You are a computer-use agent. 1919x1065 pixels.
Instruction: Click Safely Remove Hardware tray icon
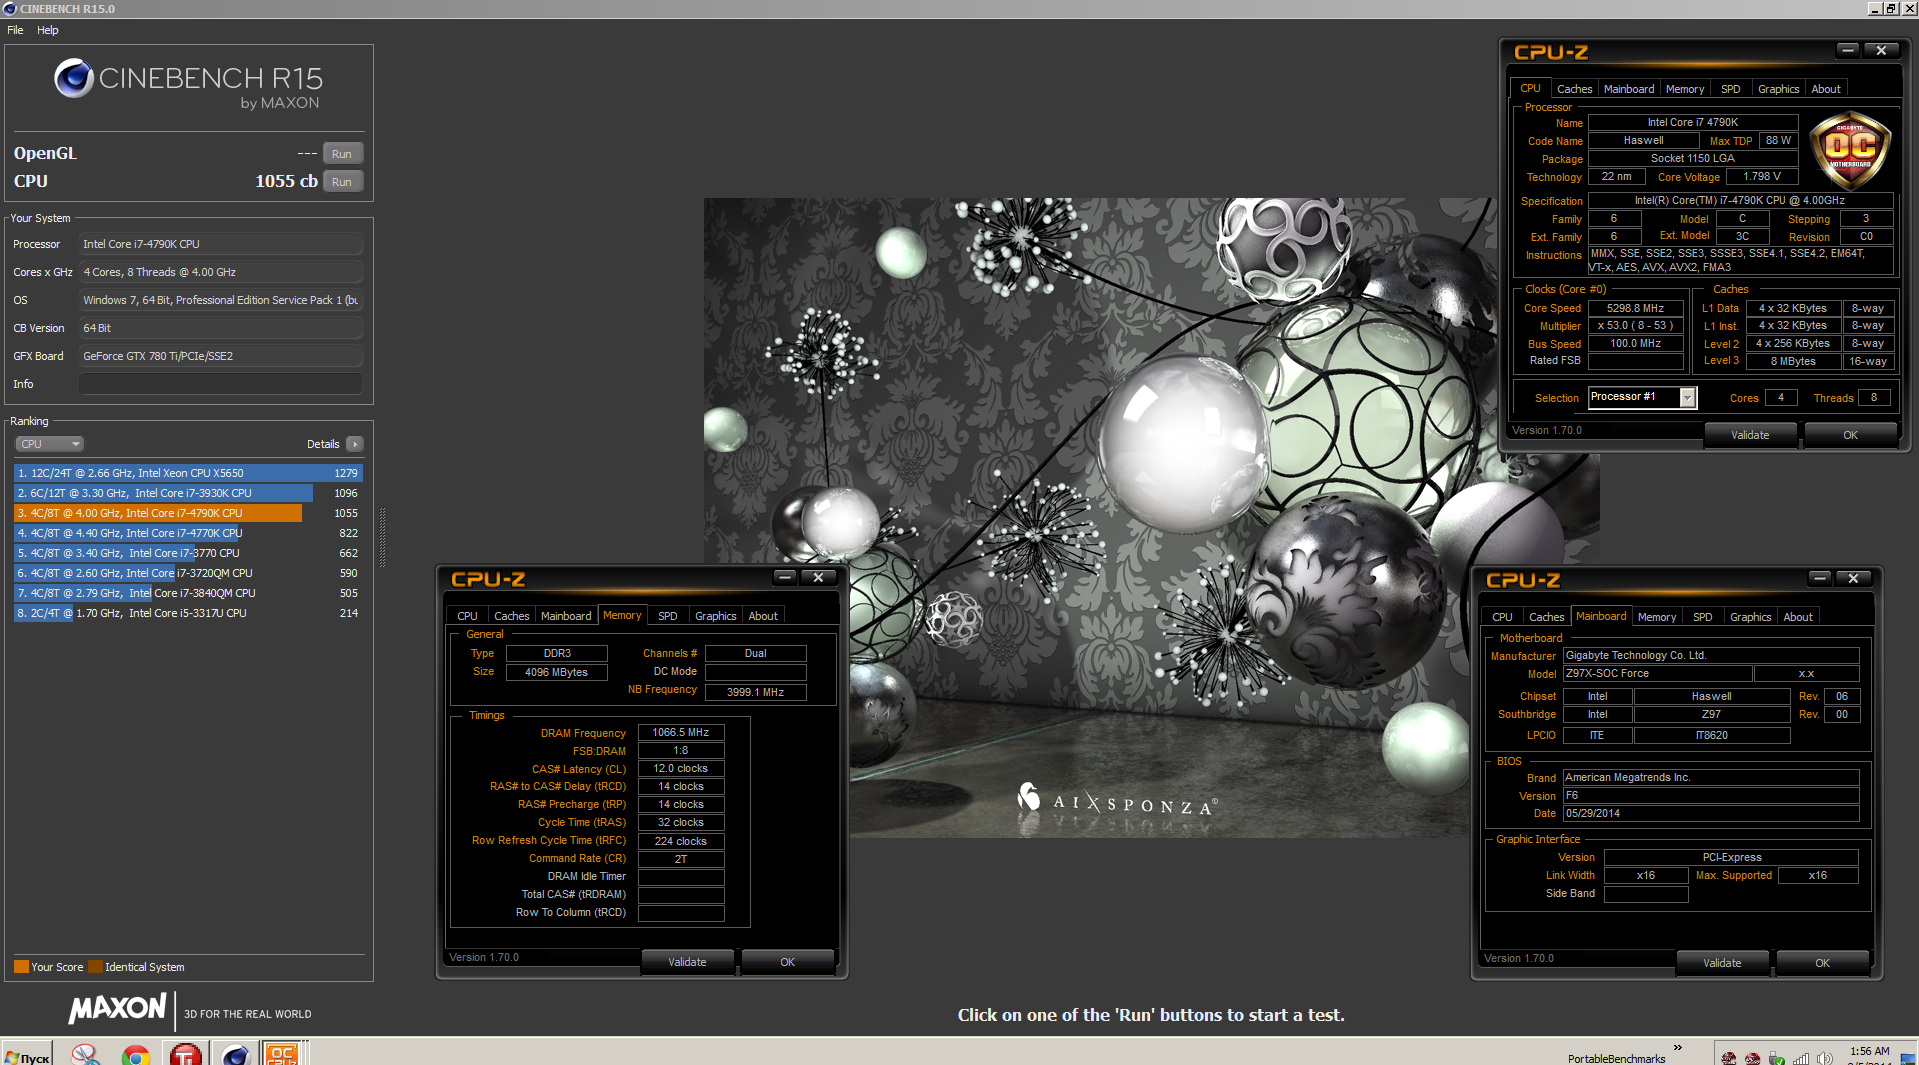click(1777, 1058)
